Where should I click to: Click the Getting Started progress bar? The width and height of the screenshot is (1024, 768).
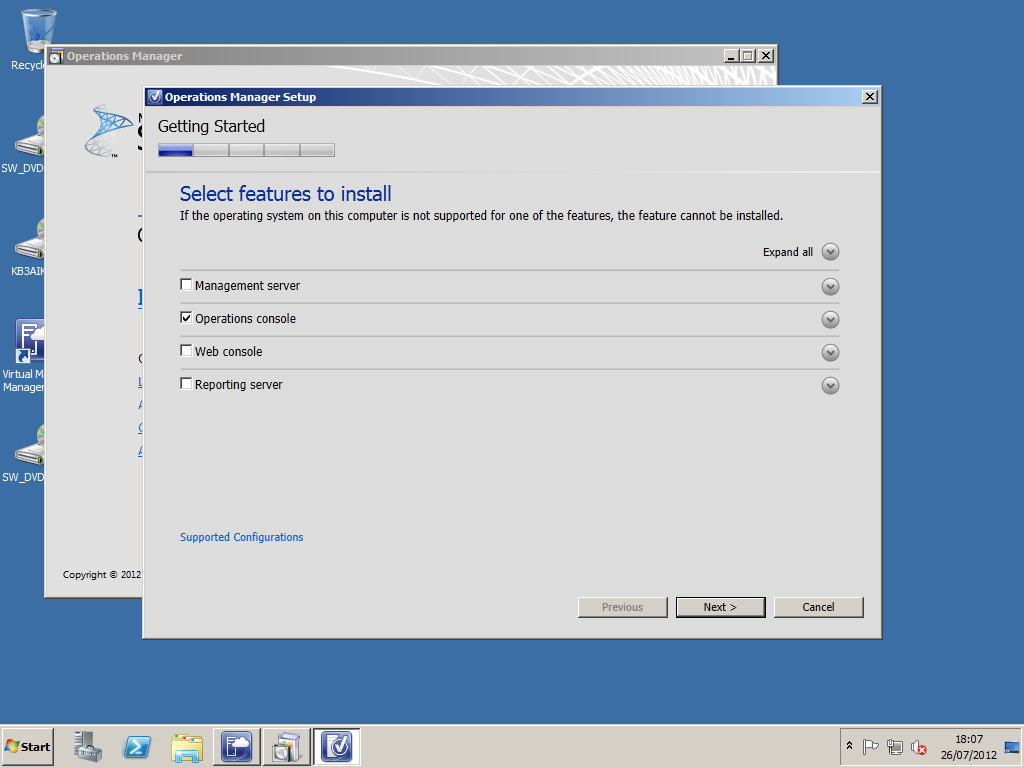246,150
